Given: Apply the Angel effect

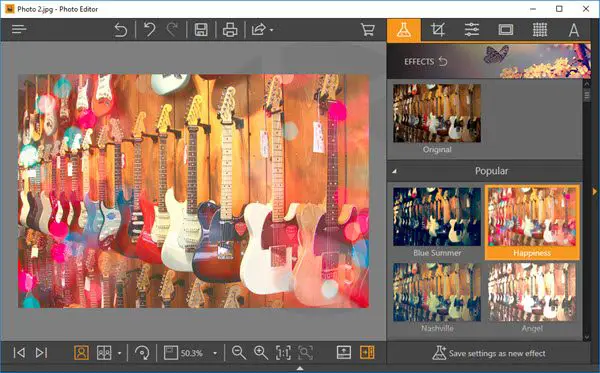Looking at the screenshot, I should (x=532, y=292).
